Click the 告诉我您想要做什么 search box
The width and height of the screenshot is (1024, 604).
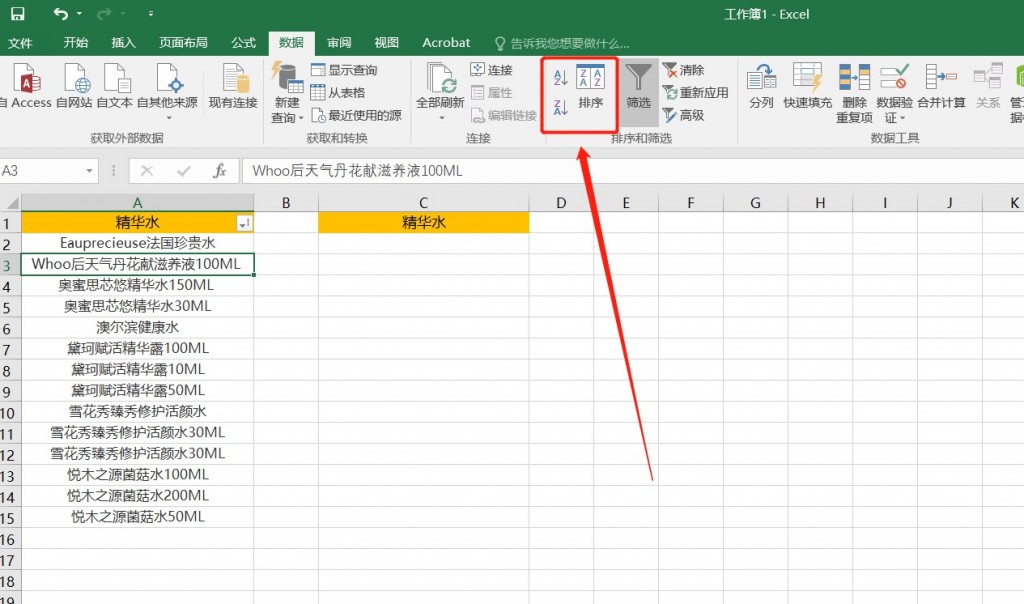[562, 44]
